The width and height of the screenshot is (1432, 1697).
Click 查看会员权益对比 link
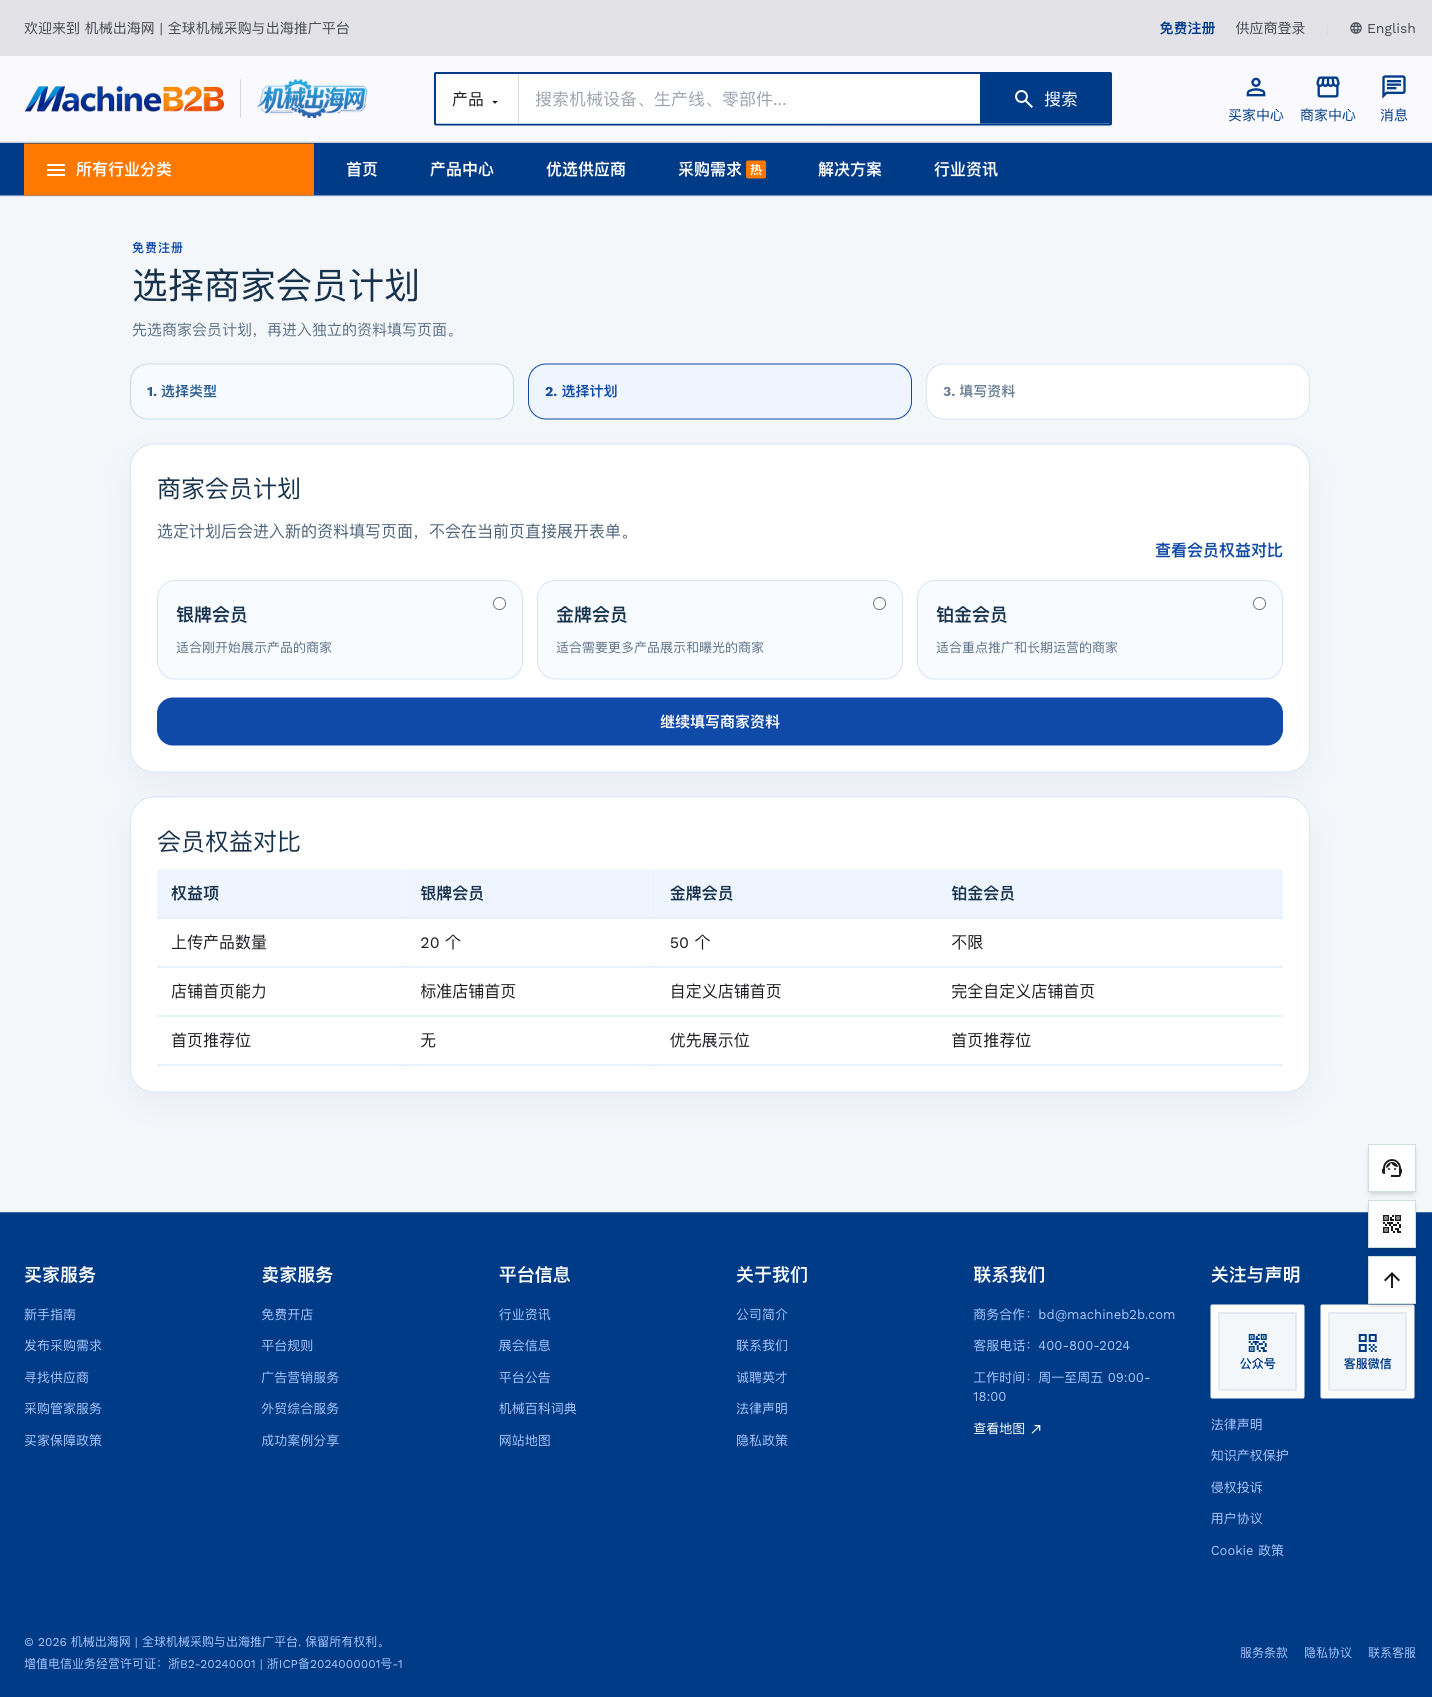coord(1219,551)
